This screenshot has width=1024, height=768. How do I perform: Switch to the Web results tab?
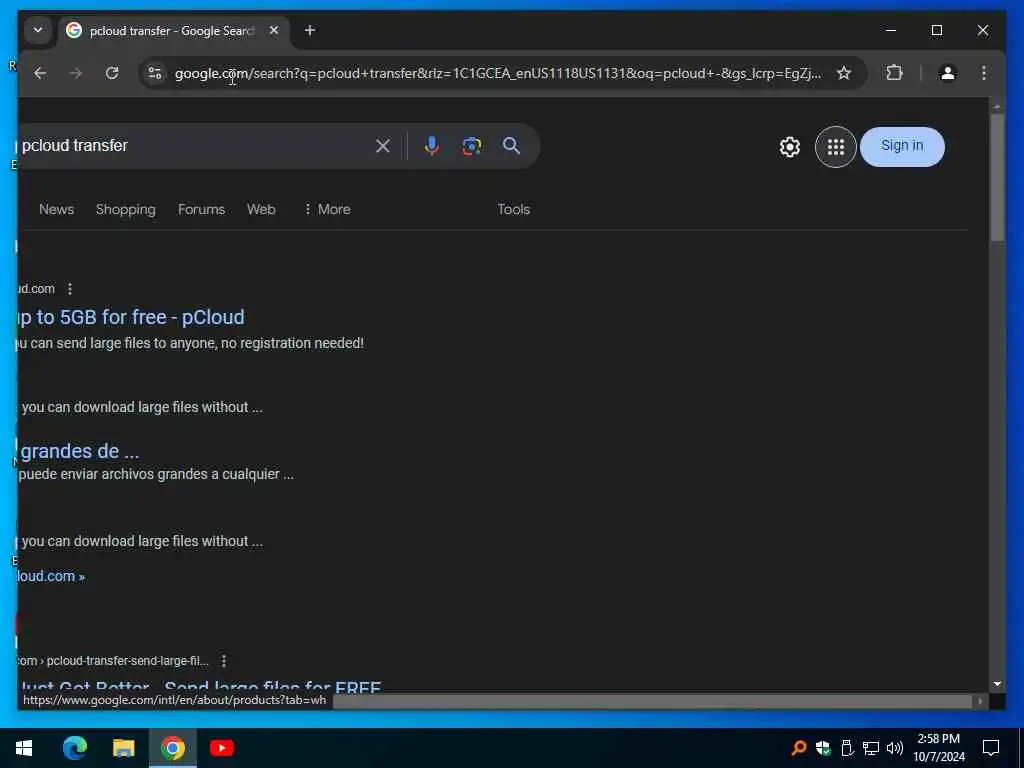261,209
